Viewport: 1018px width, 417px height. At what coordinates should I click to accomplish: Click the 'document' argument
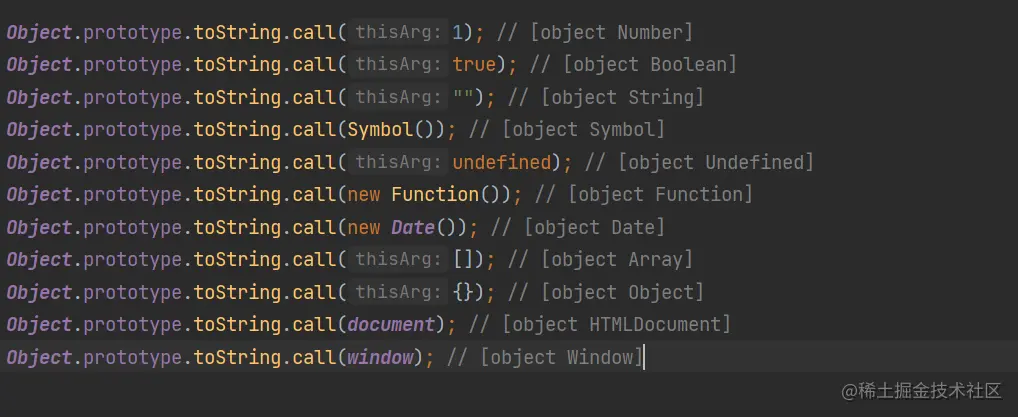click(x=391, y=325)
